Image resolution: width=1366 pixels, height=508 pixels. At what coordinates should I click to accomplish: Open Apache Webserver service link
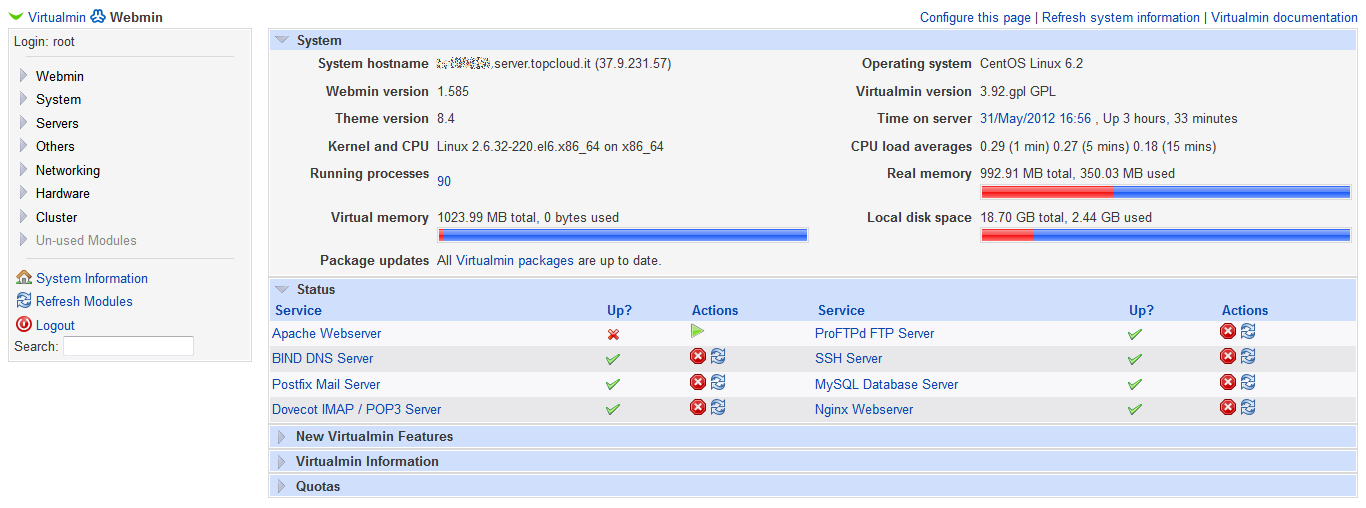[326, 333]
